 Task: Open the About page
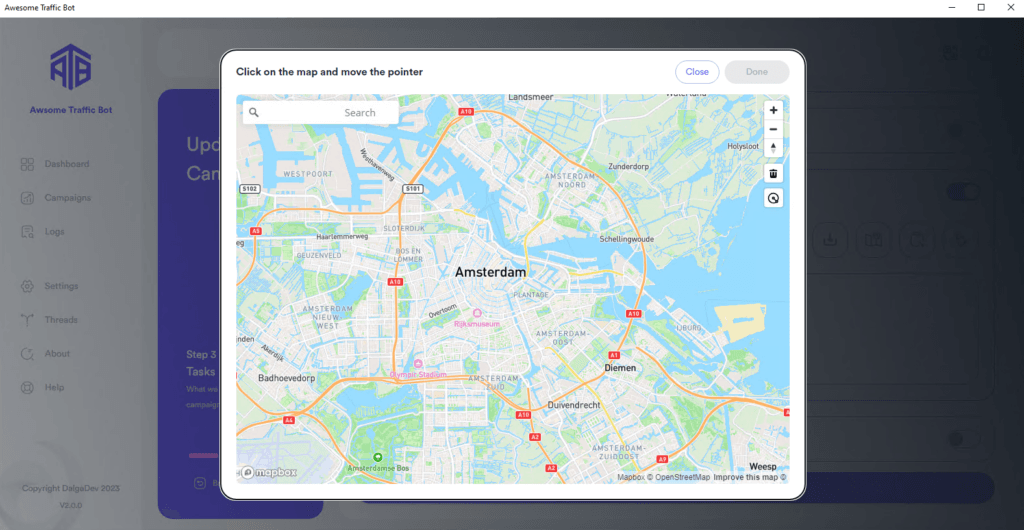click(57, 354)
